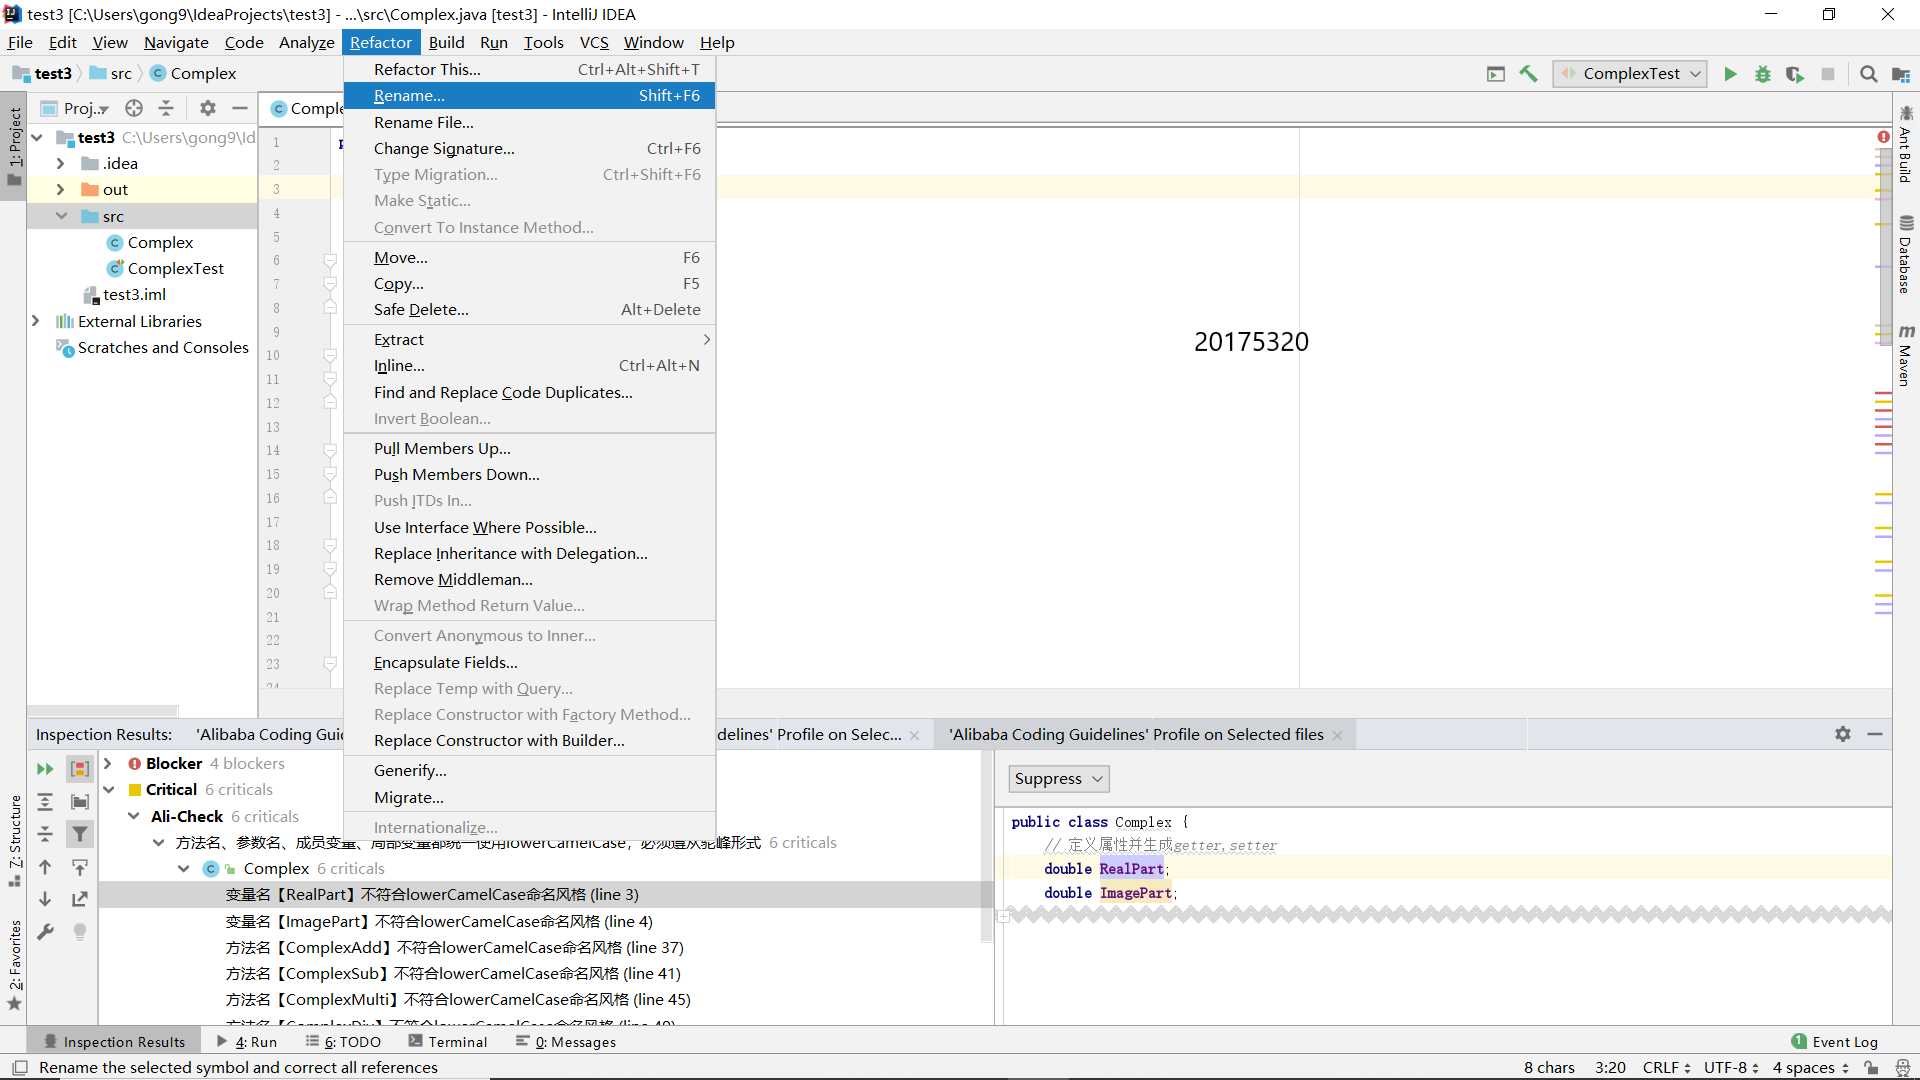The width and height of the screenshot is (1920, 1080).
Task: Hide the Project panel with the minus icon
Action: tap(239, 108)
